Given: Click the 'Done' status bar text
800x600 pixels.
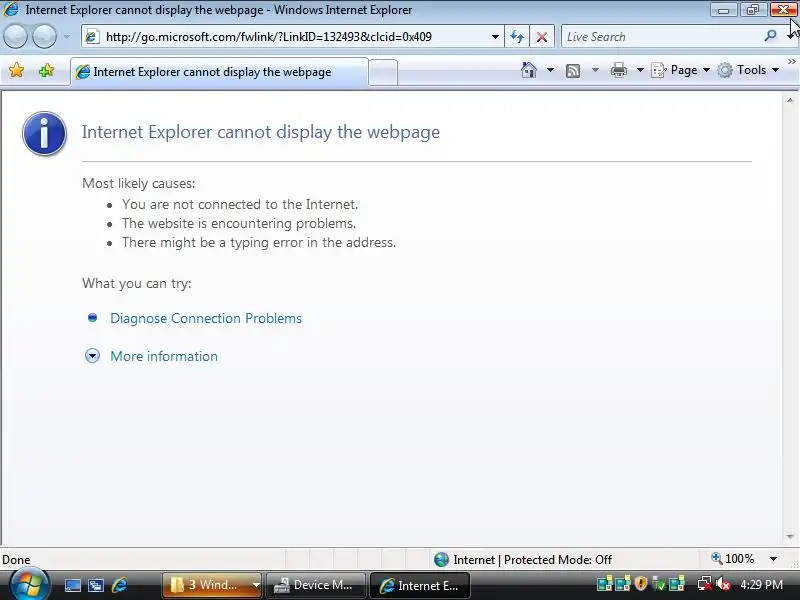Looking at the screenshot, I should tap(16, 560).
